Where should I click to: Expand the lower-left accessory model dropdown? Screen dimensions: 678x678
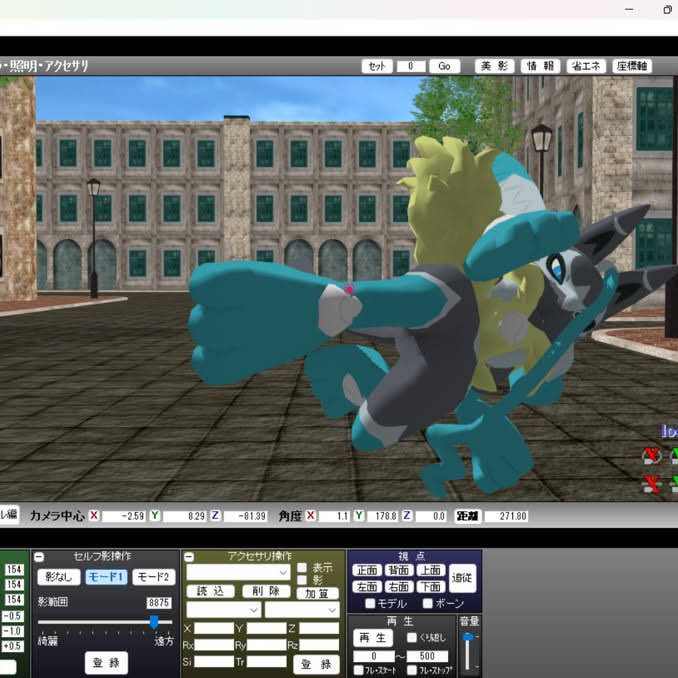pos(223,610)
